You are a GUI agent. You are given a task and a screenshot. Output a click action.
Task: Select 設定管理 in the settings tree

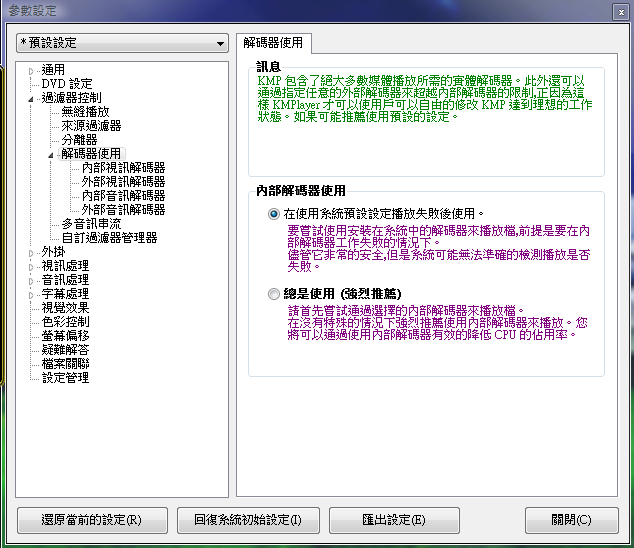[x=65, y=378]
